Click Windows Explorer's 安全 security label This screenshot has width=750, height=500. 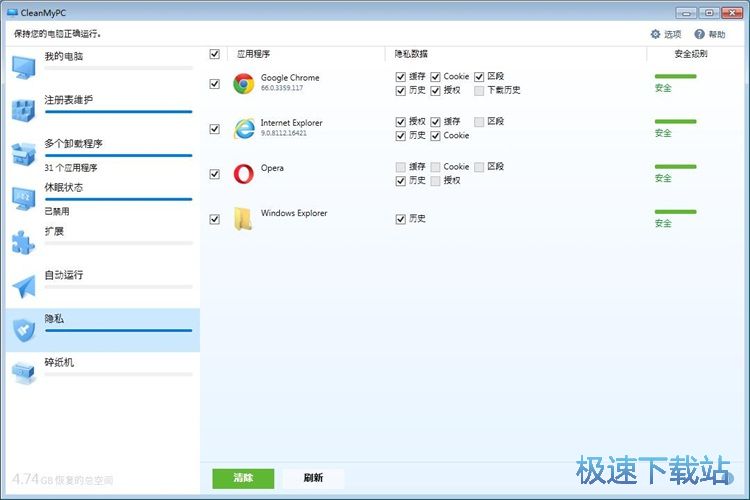tap(663, 223)
